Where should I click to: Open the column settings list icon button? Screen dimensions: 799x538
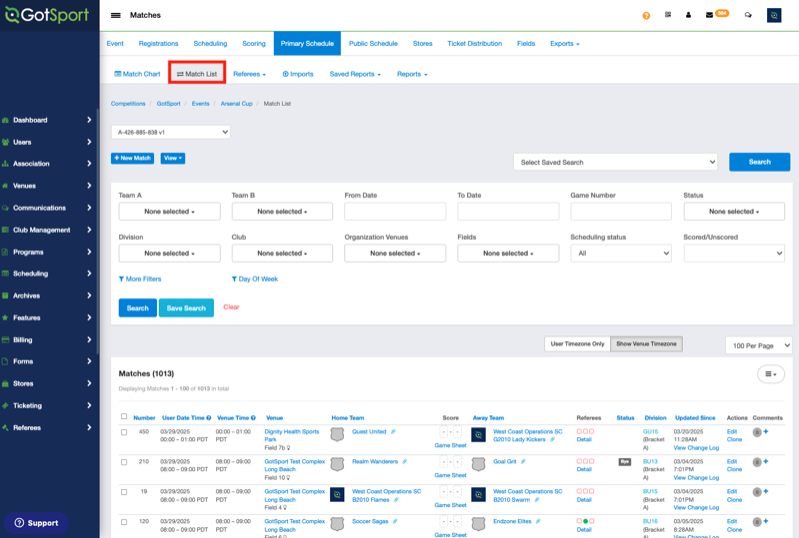tap(770, 374)
